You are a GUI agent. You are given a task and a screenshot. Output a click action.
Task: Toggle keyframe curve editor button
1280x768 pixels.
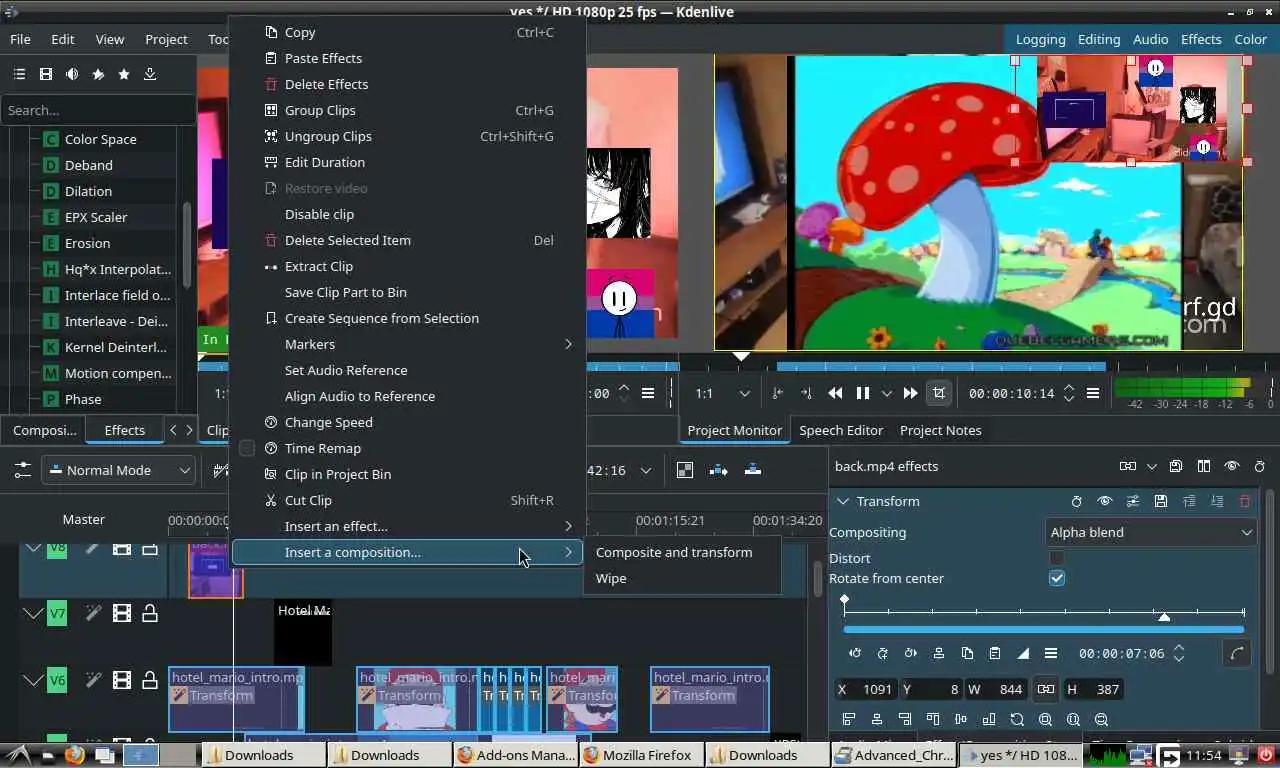pos(1237,654)
